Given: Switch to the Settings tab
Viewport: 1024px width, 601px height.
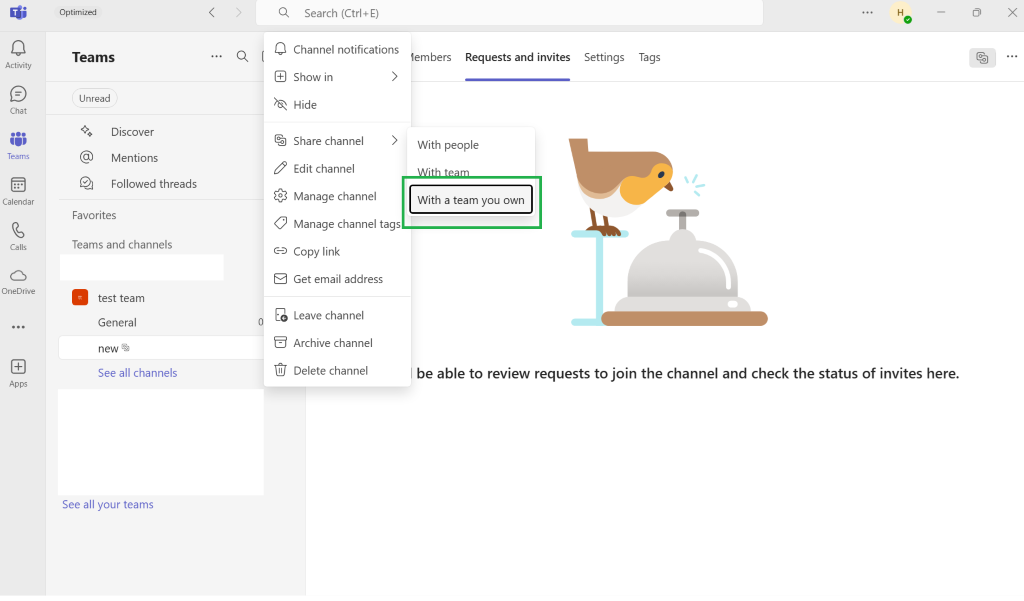Looking at the screenshot, I should click(x=604, y=57).
